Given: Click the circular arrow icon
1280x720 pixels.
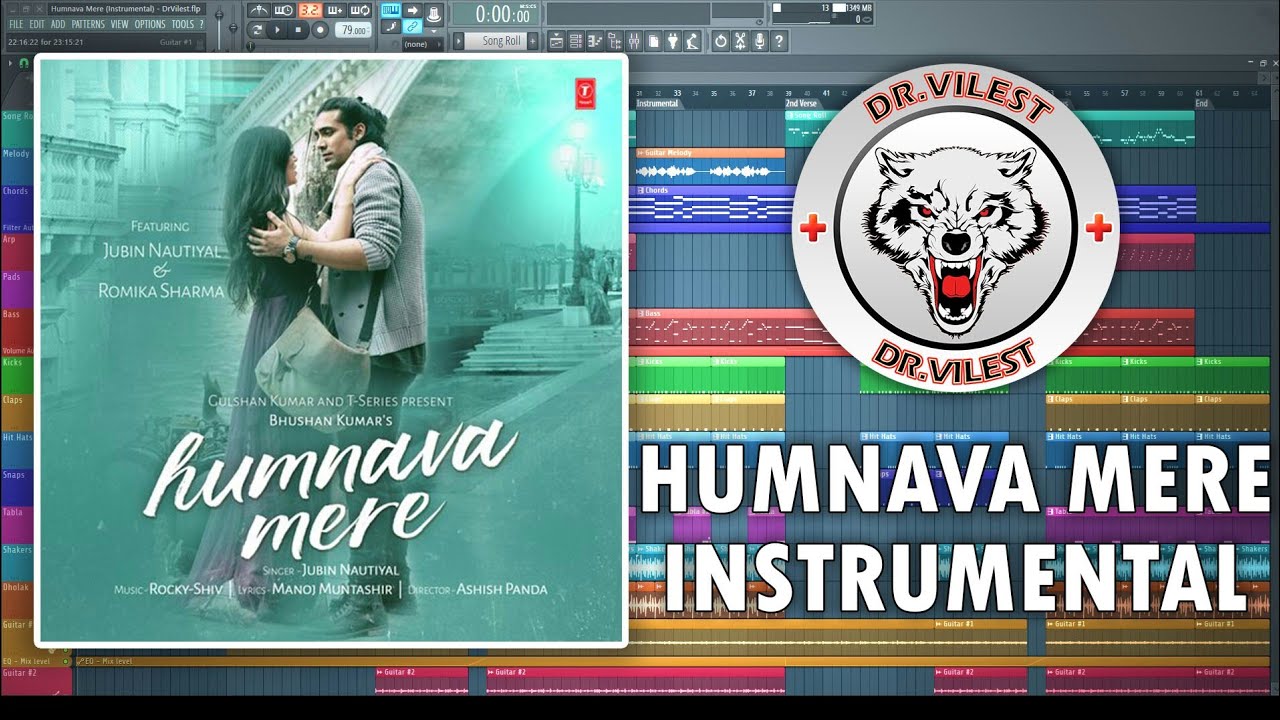Looking at the screenshot, I should tap(720, 41).
